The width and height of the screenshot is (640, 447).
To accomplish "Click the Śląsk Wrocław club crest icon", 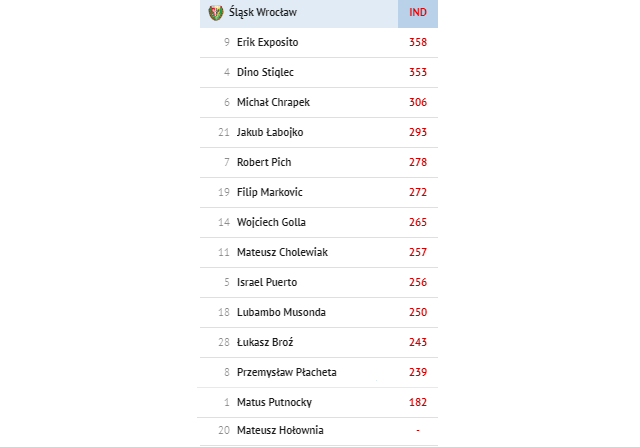I will click(216, 13).
